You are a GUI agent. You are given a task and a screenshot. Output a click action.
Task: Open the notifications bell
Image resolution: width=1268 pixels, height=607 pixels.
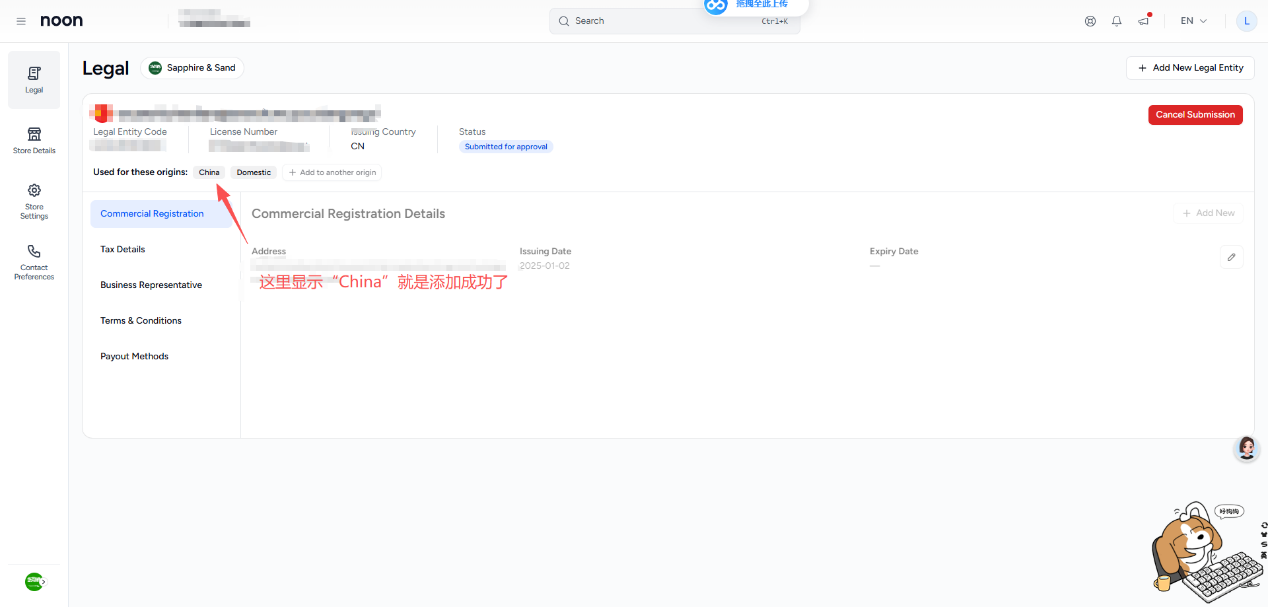point(1117,21)
